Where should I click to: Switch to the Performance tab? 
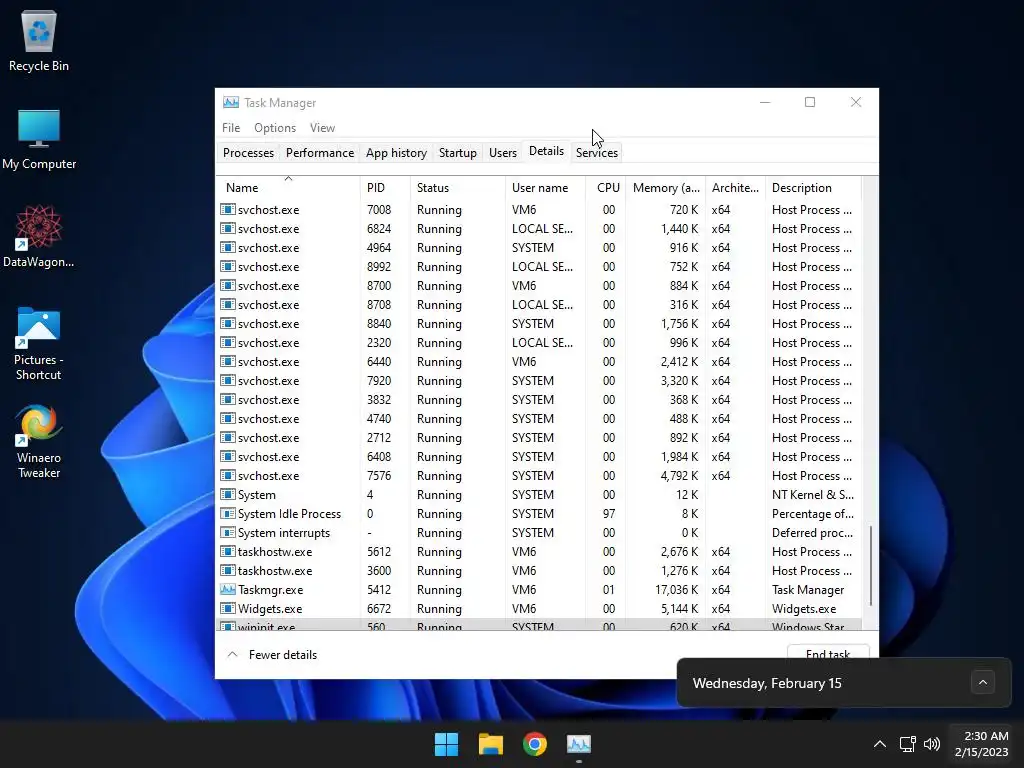(x=320, y=153)
